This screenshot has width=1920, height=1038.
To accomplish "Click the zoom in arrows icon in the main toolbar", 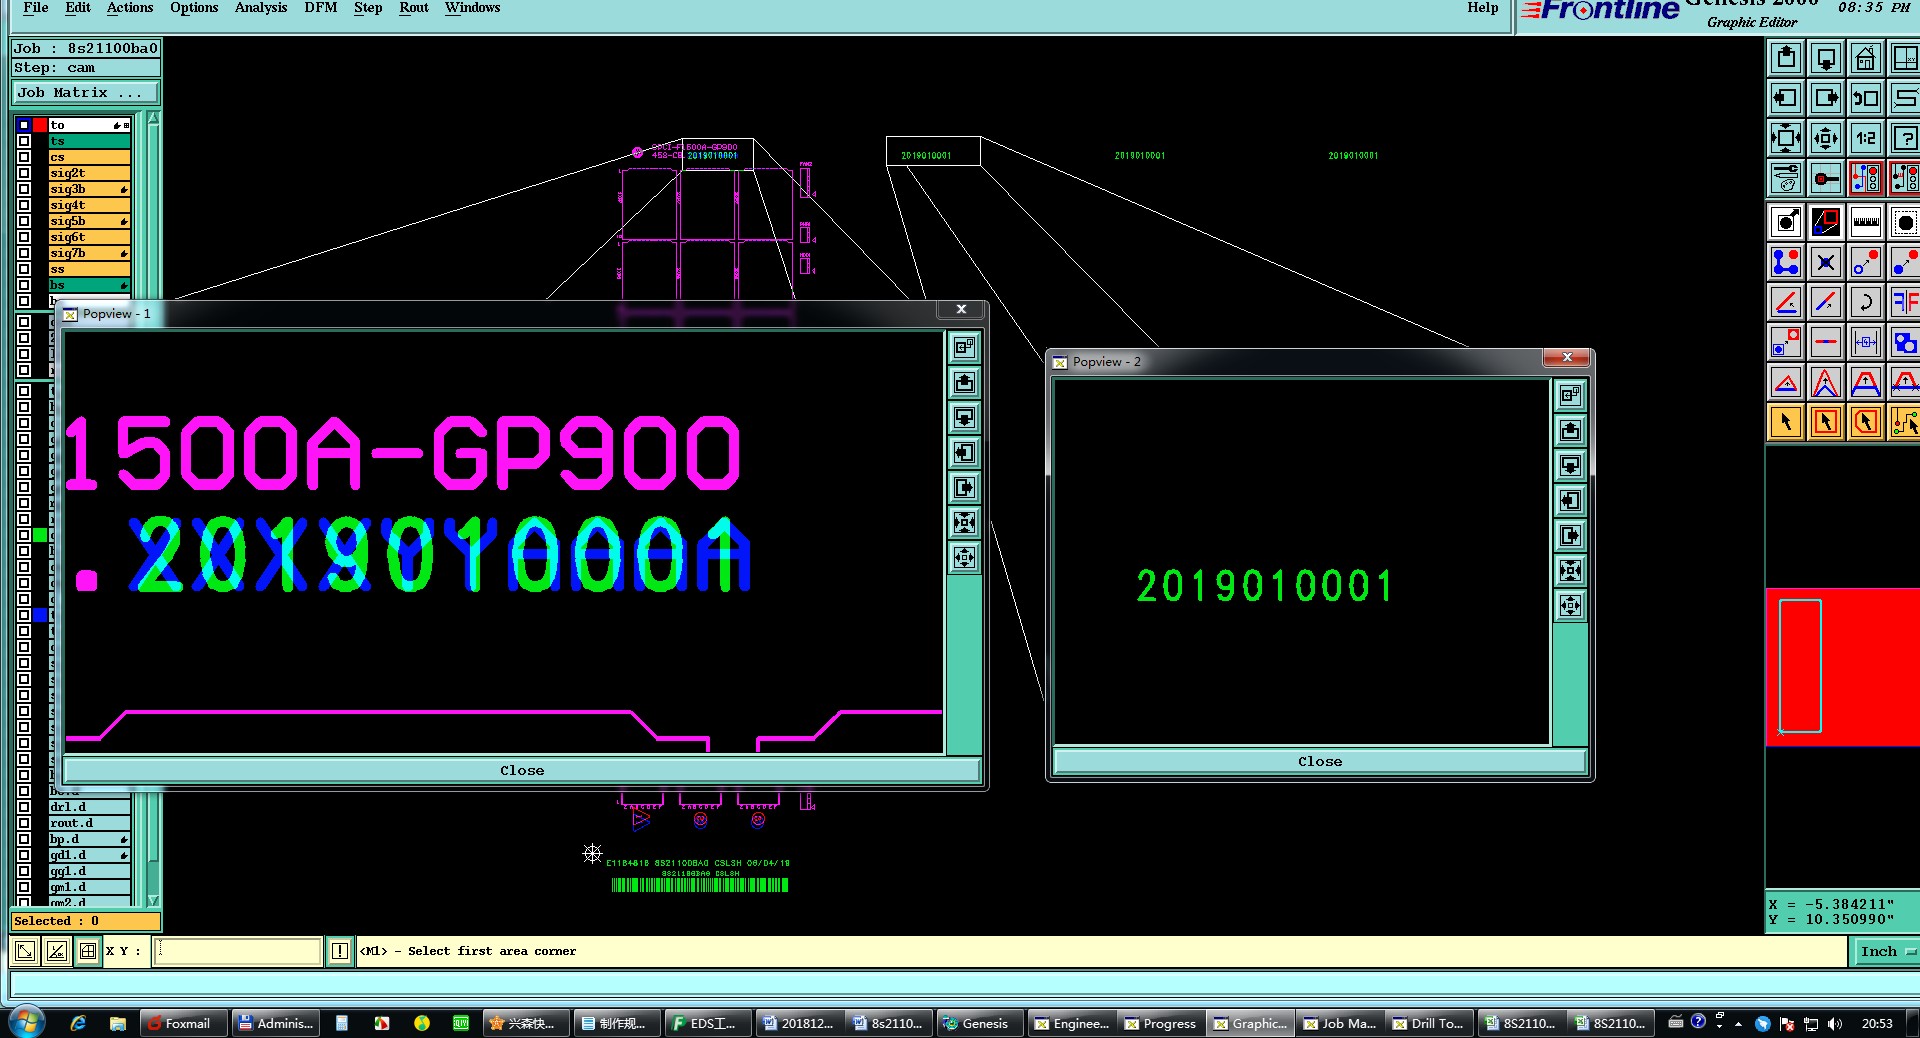I will (1786, 138).
